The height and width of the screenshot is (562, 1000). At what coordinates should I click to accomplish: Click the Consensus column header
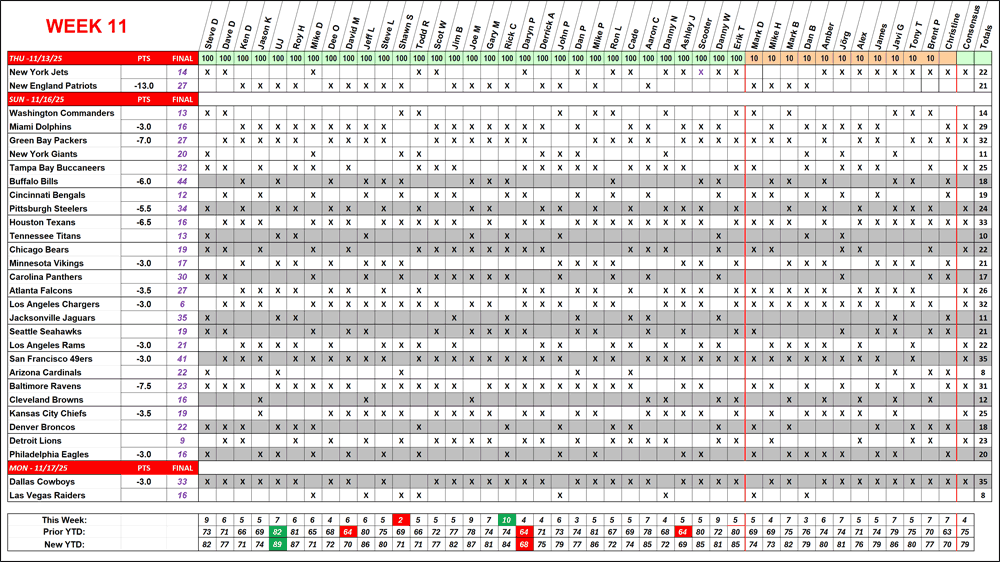point(965,30)
